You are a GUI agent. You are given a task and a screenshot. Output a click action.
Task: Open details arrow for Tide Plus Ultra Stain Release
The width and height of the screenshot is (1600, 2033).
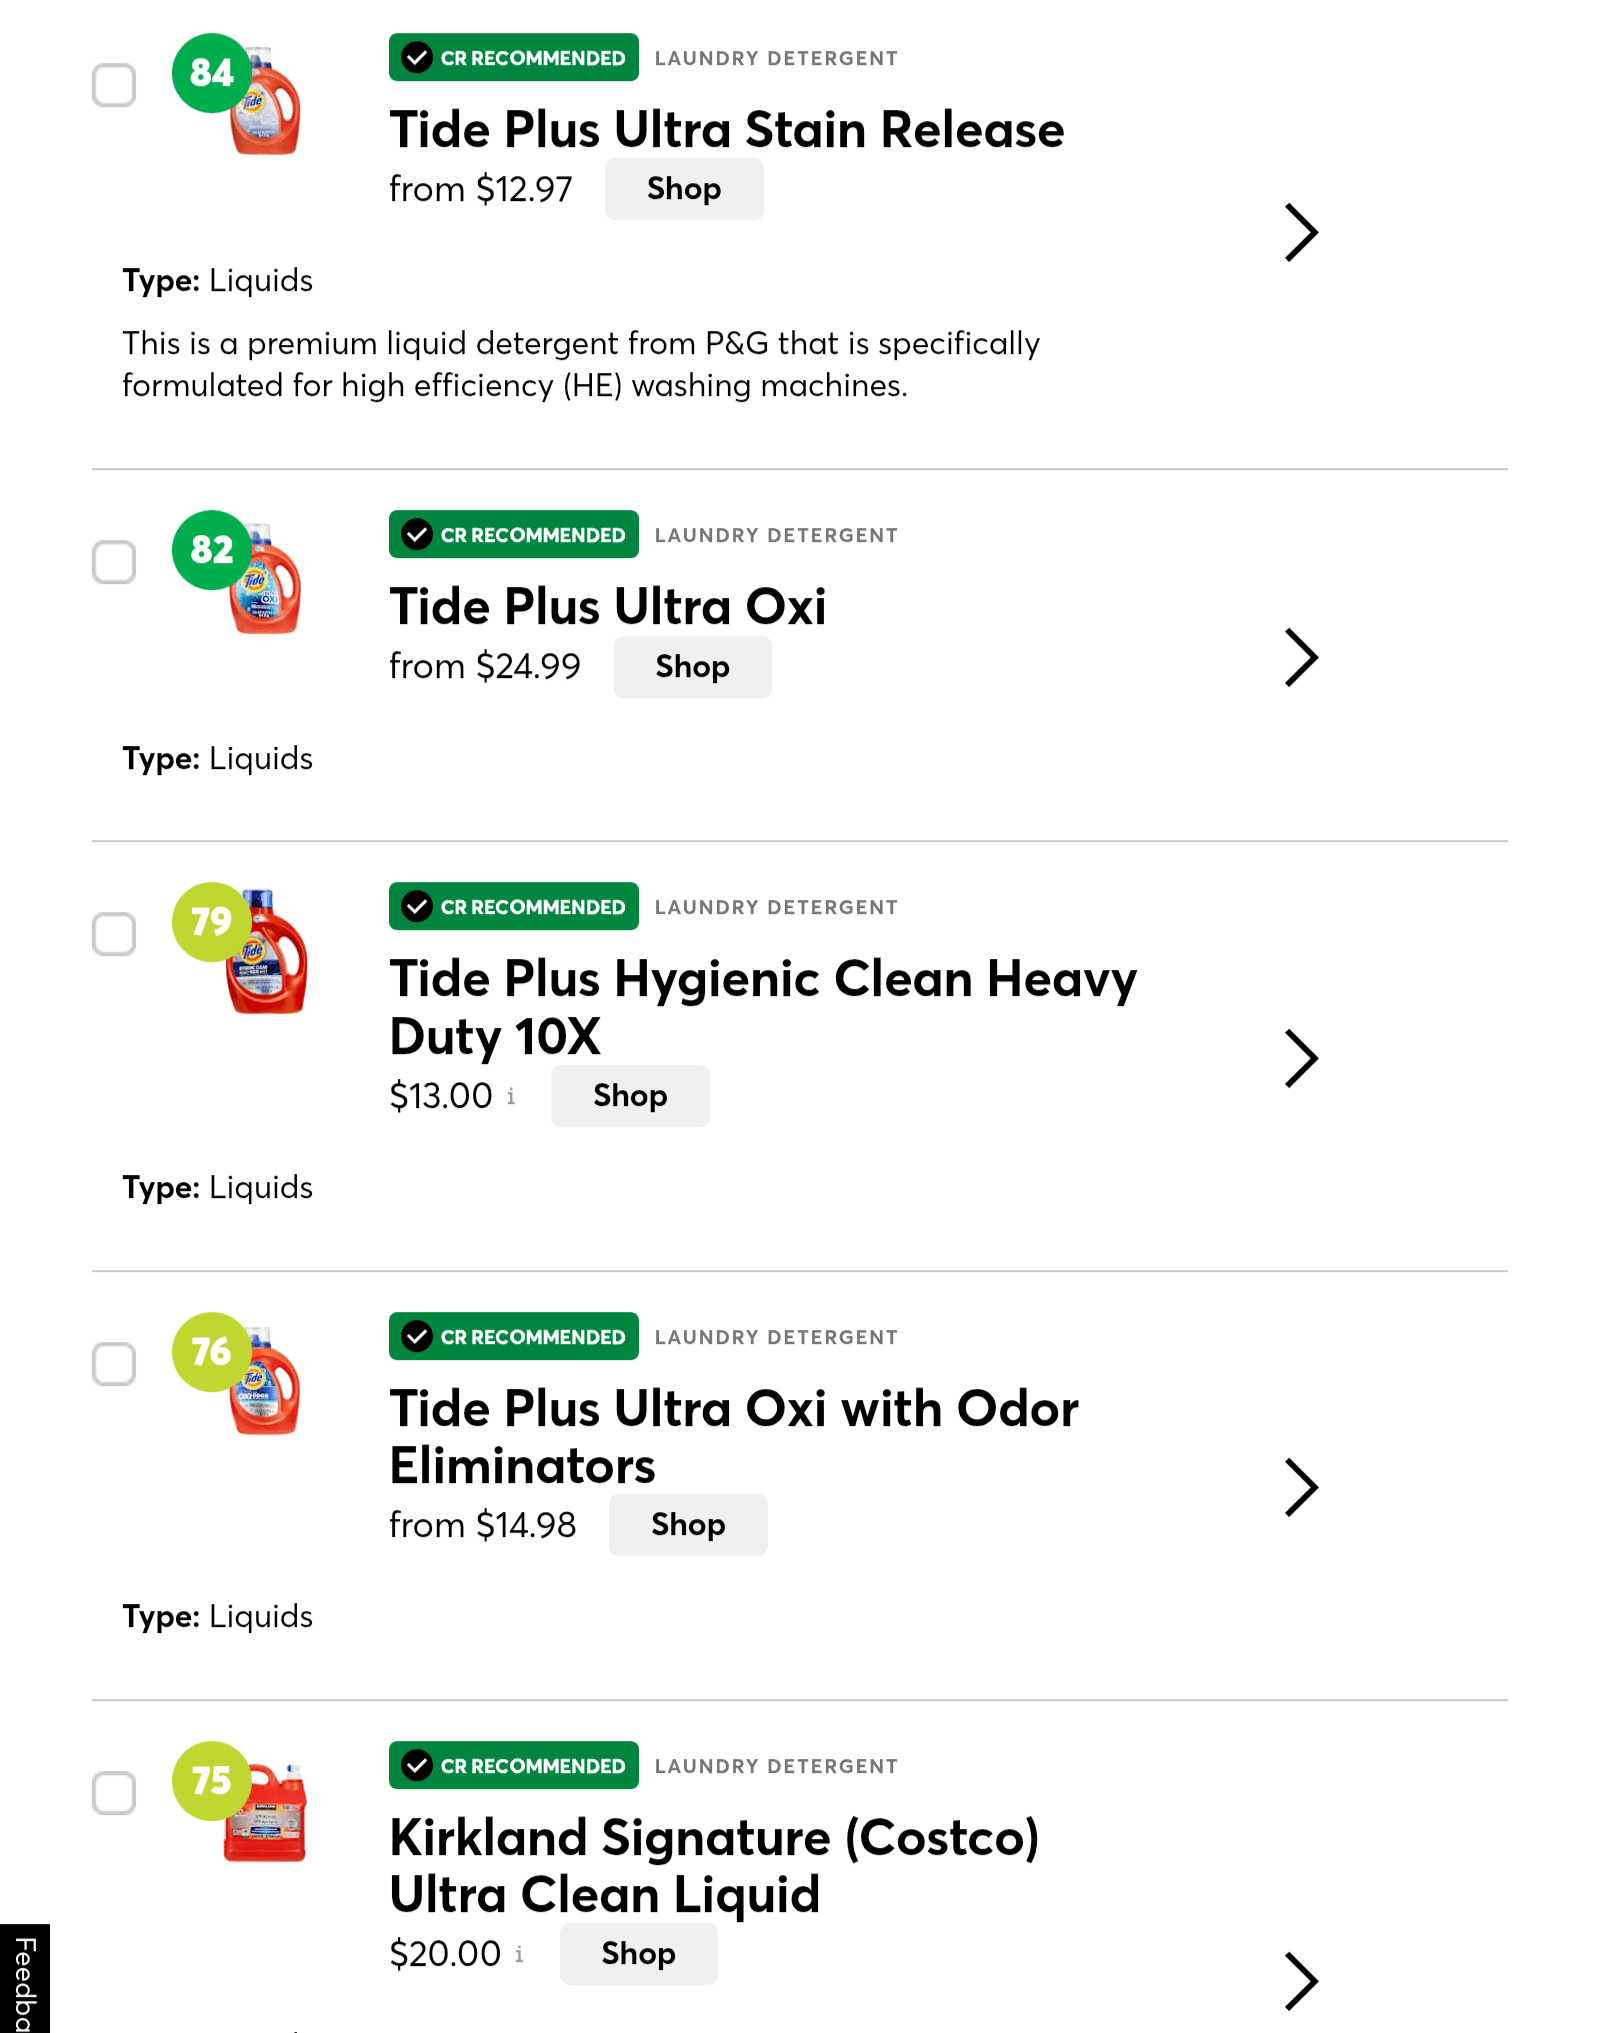(1301, 233)
